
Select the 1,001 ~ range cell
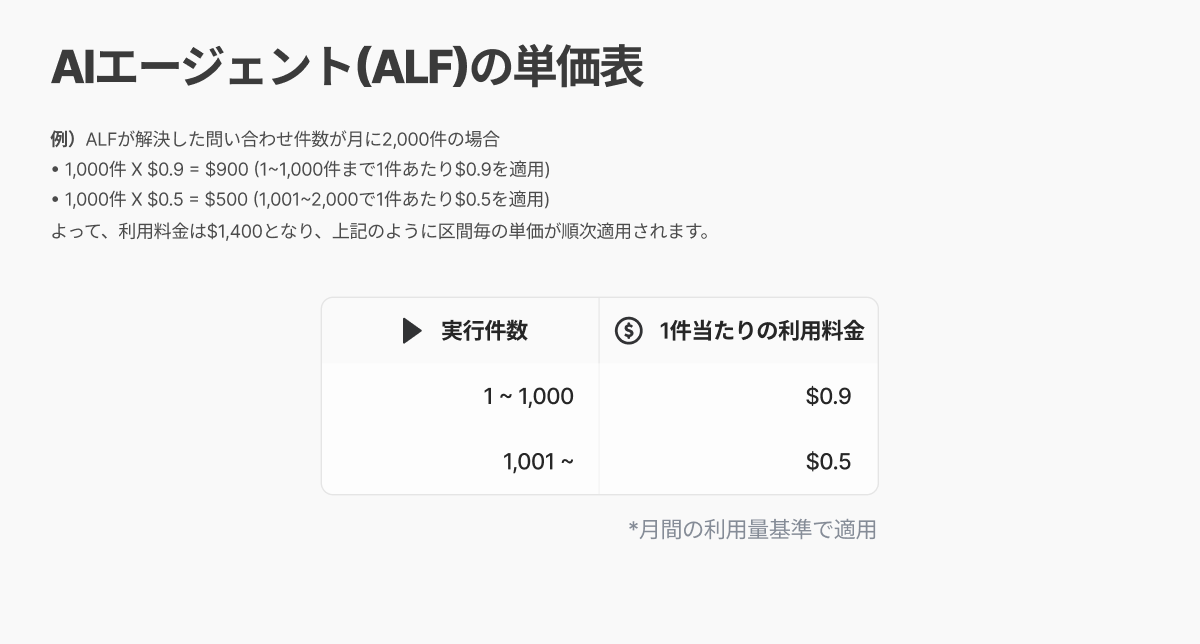point(538,462)
